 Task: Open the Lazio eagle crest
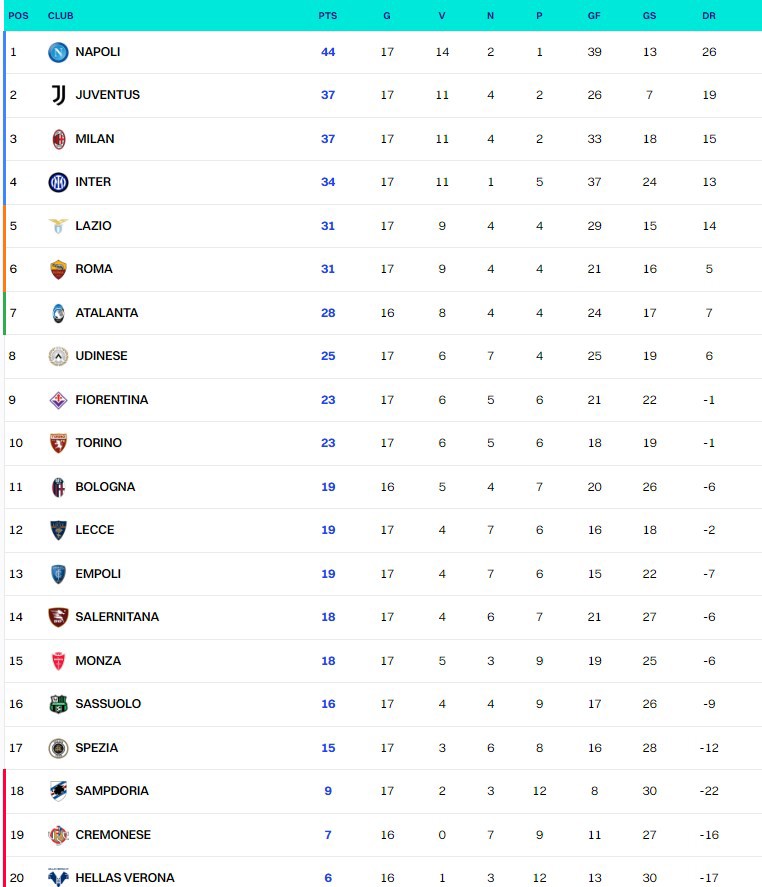pyautogui.click(x=58, y=226)
